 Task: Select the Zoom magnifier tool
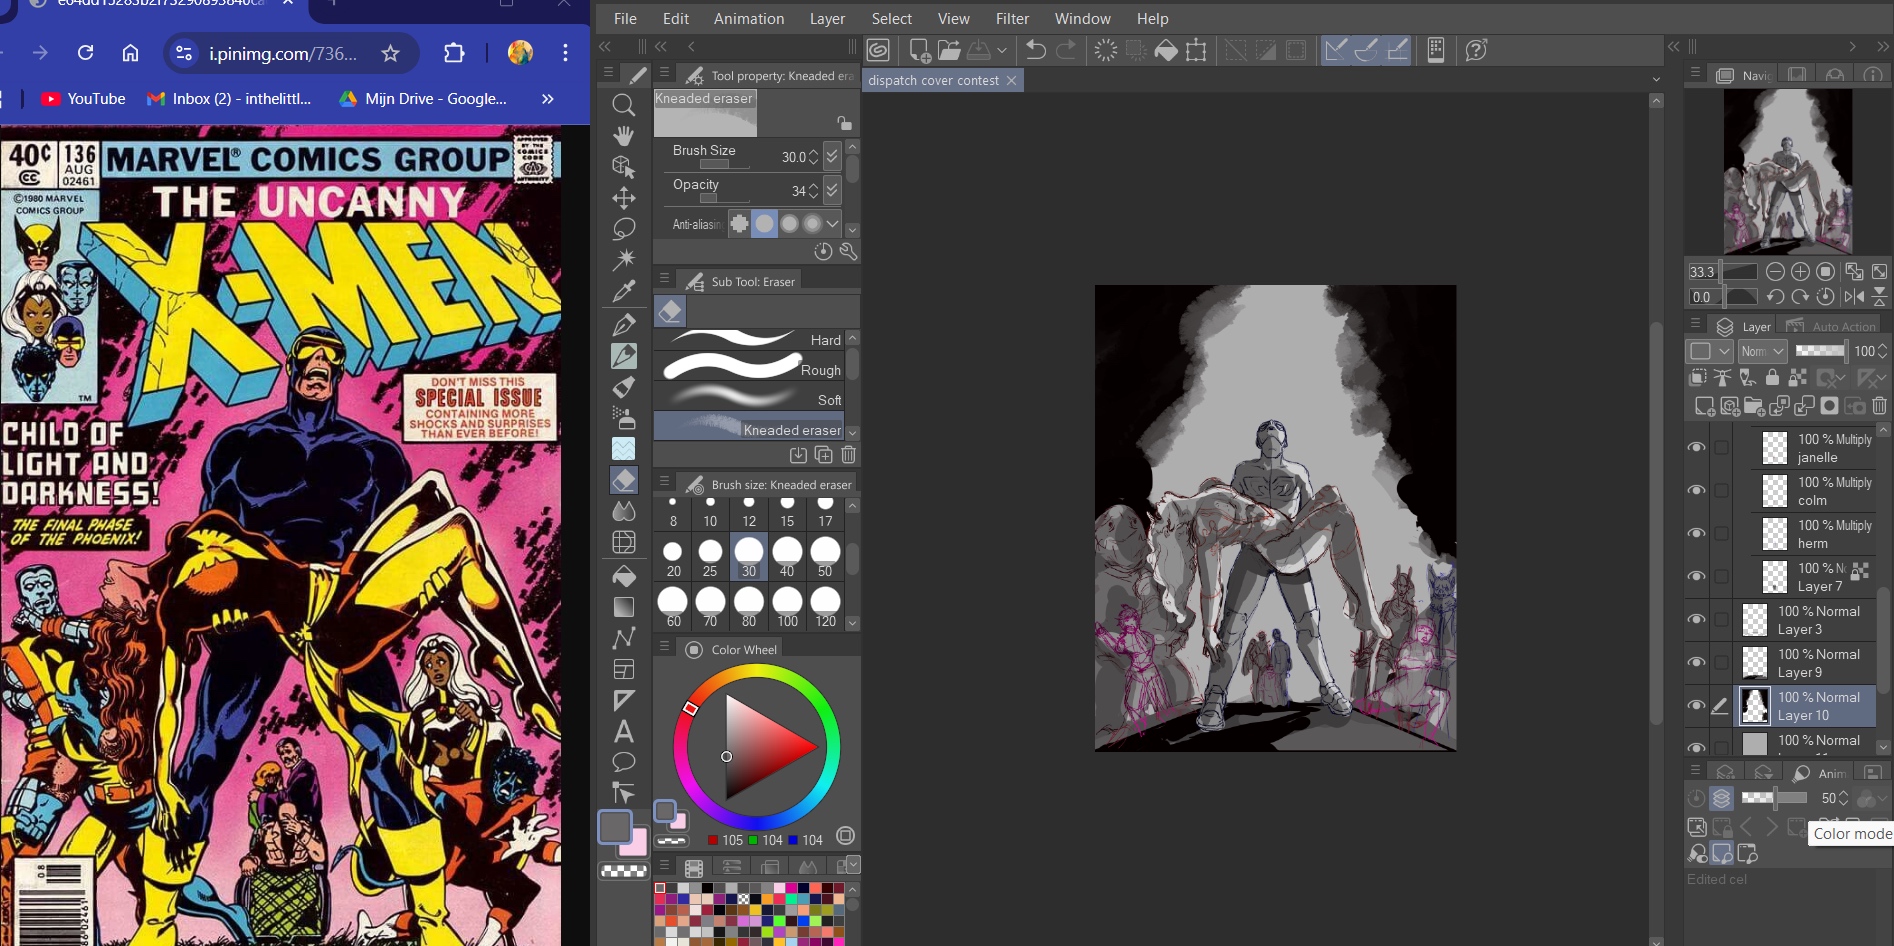click(x=623, y=105)
